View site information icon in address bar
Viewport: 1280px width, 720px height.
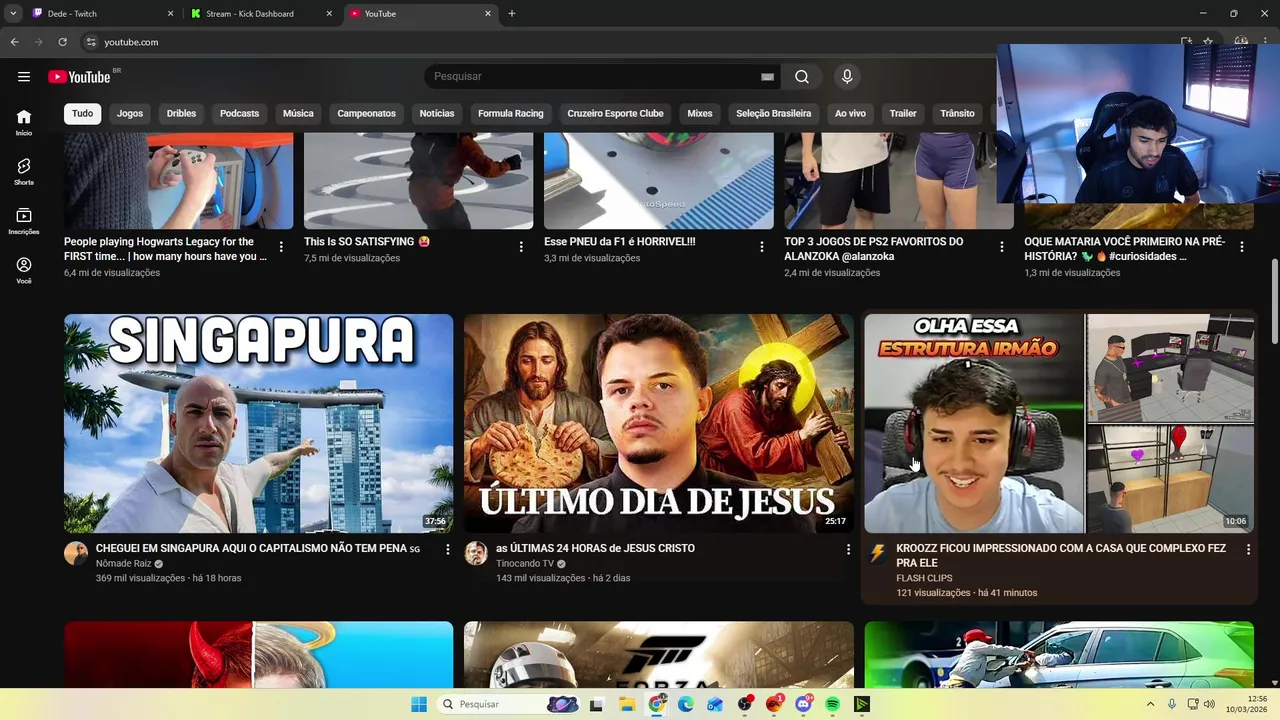(91, 42)
